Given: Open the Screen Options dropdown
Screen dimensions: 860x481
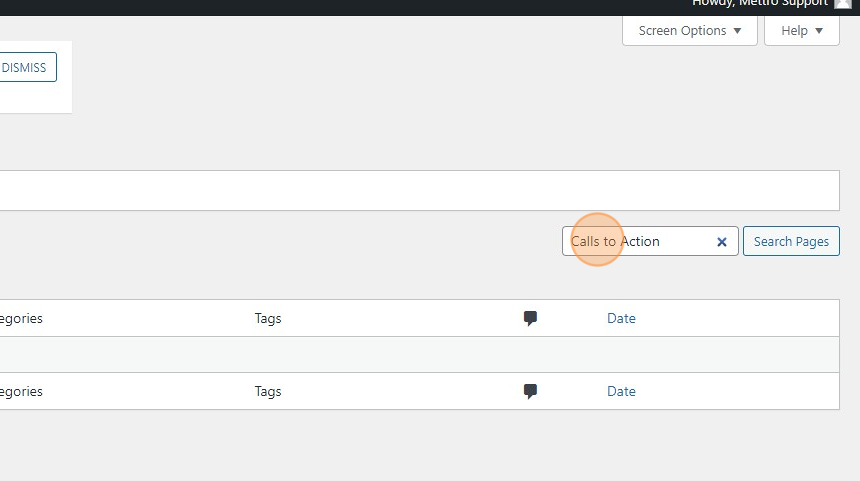Looking at the screenshot, I should point(690,31).
